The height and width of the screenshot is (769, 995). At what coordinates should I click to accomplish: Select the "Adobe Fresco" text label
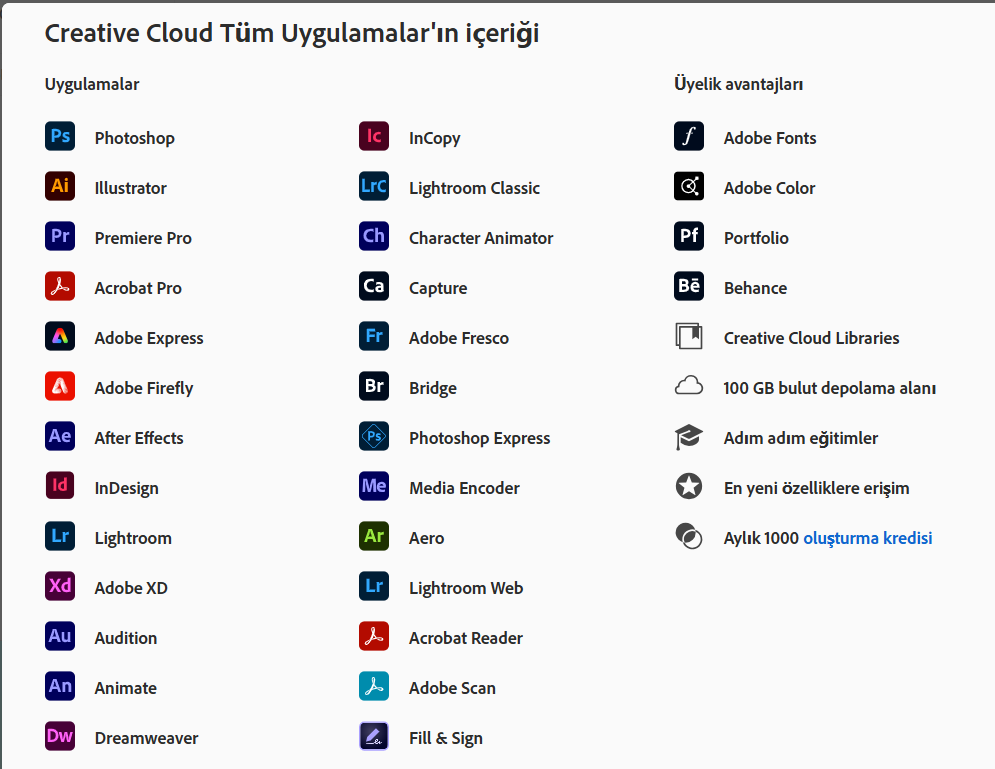click(x=459, y=338)
